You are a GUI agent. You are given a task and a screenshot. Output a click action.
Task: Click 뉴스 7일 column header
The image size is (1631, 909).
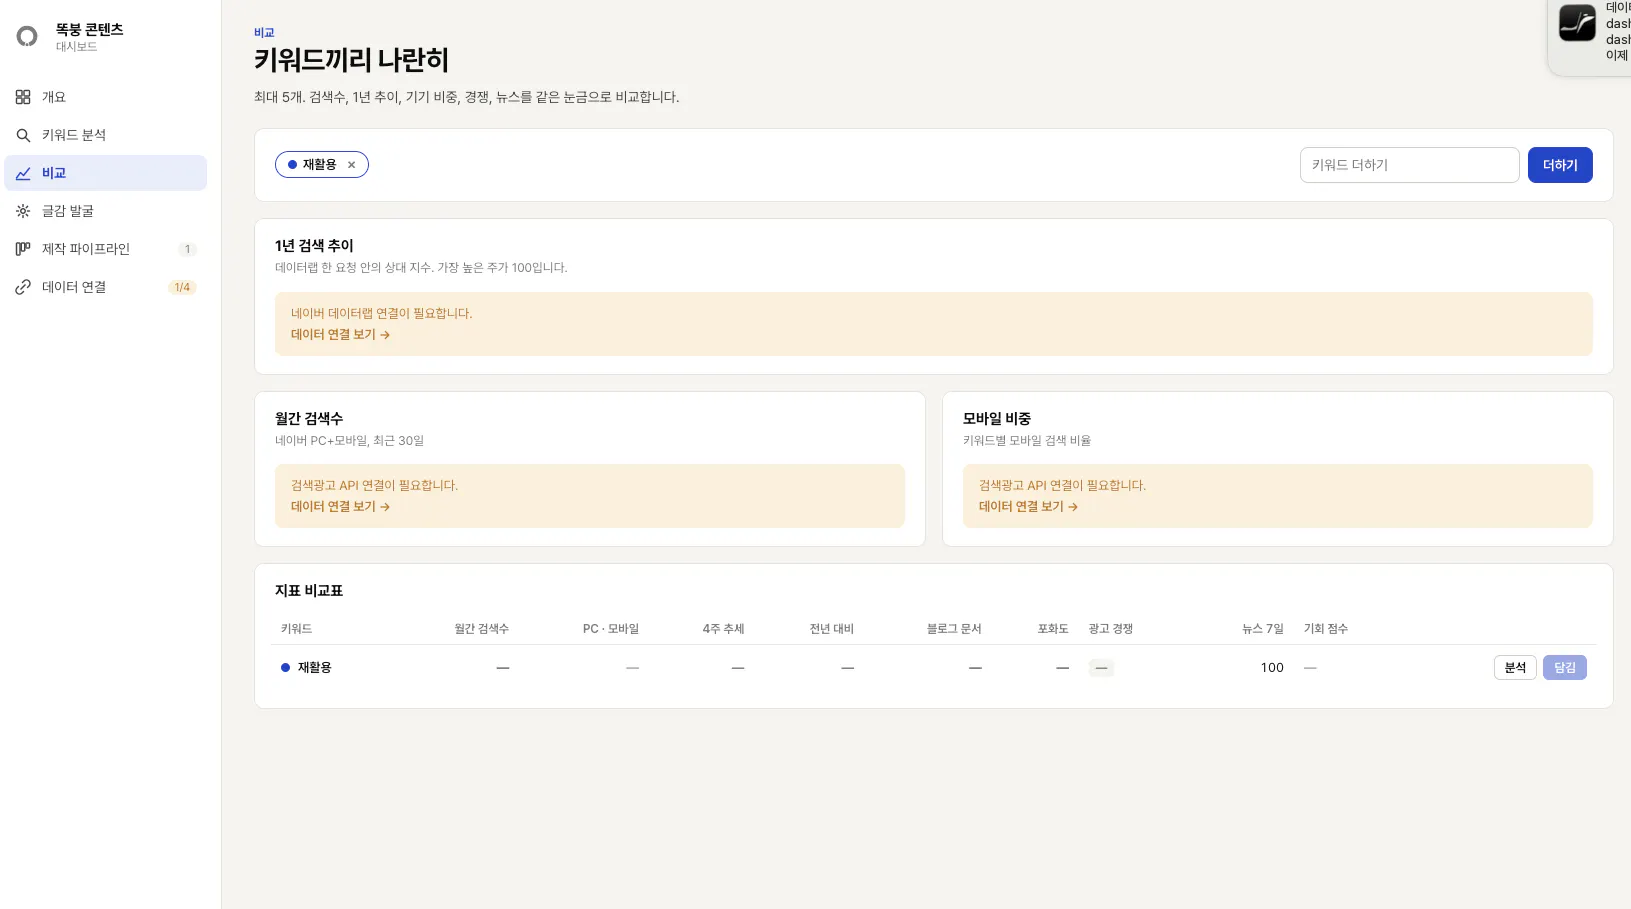coord(1263,629)
